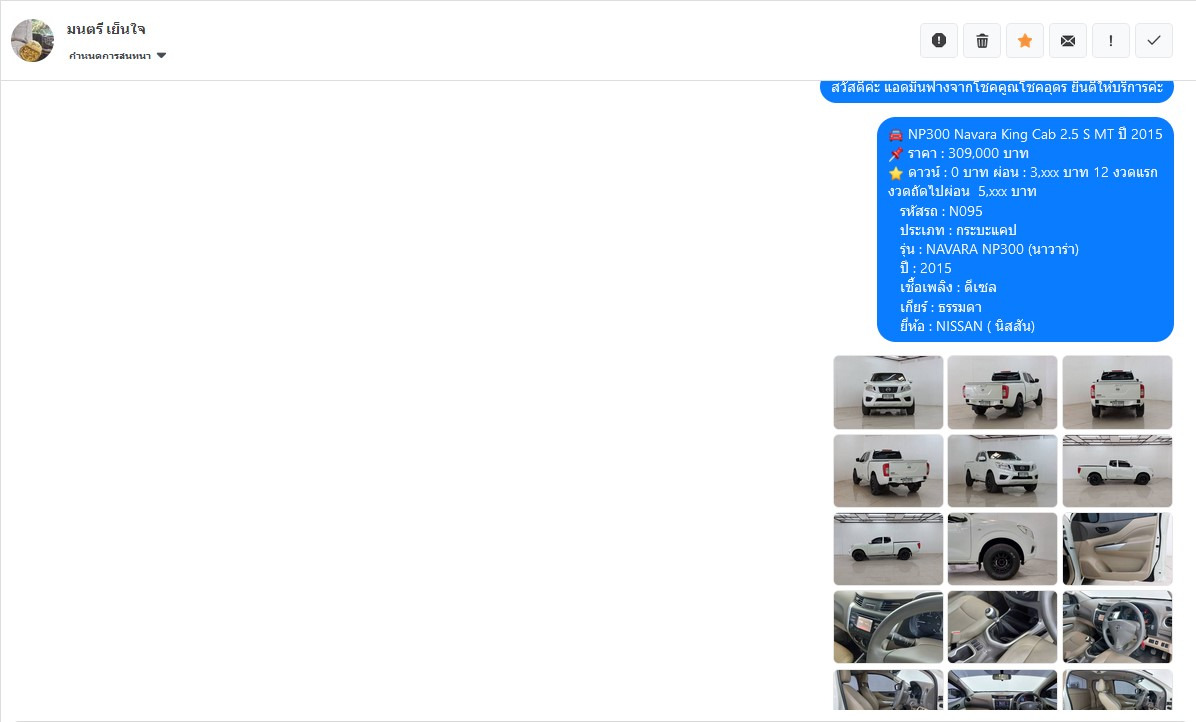1196x722 pixels.
Task: Flag priority with the plain exclamation mark icon
Action: click(1111, 40)
